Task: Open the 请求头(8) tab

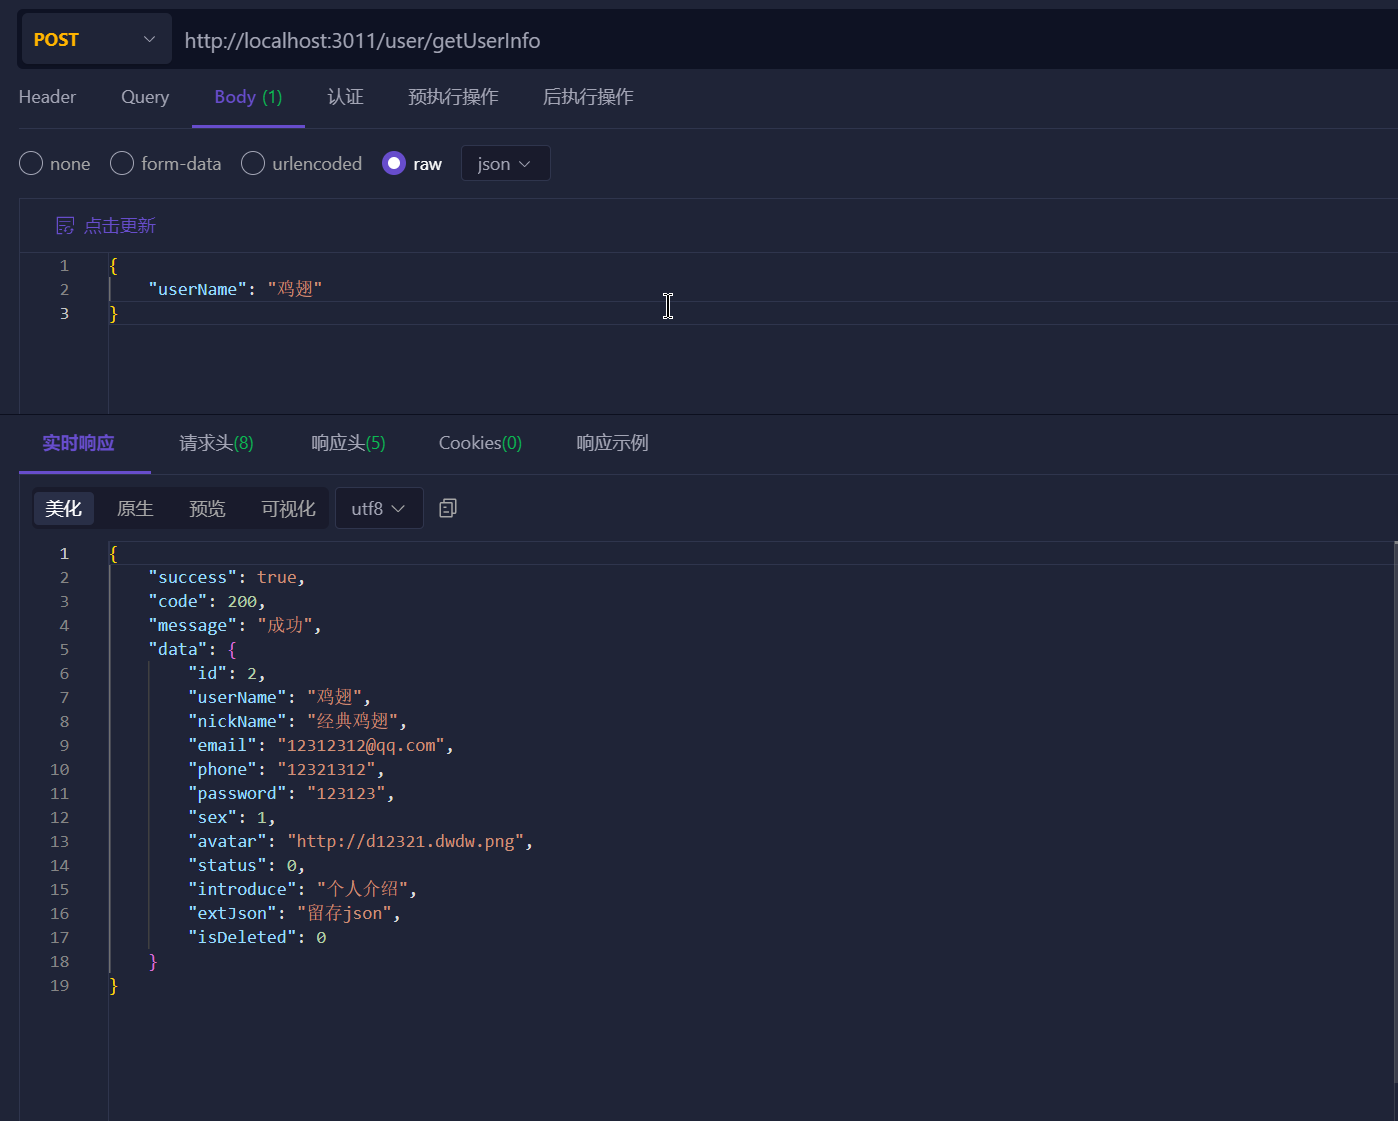Action: tap(216, 443)
